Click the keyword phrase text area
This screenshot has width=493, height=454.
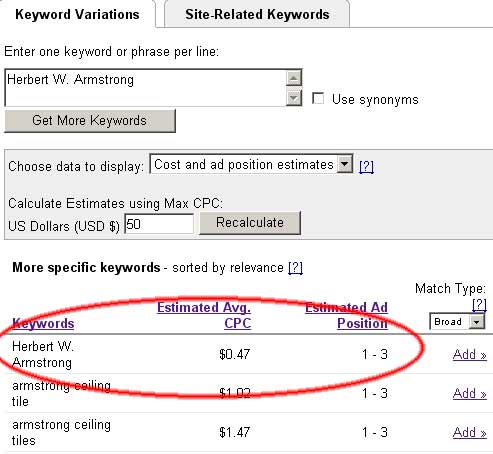(146, 88)
